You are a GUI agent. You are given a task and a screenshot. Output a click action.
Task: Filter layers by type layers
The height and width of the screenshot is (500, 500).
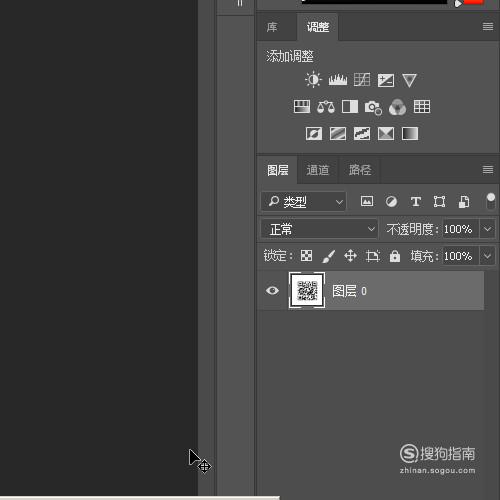416,201
